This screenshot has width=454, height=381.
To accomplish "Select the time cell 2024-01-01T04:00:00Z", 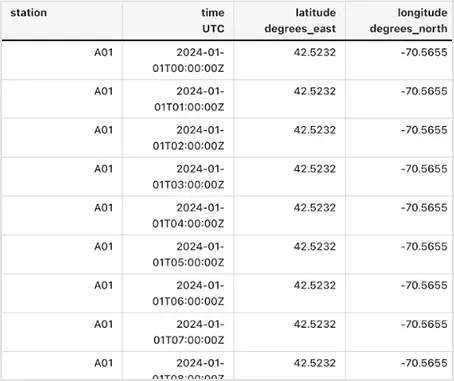I will (188, 215).
